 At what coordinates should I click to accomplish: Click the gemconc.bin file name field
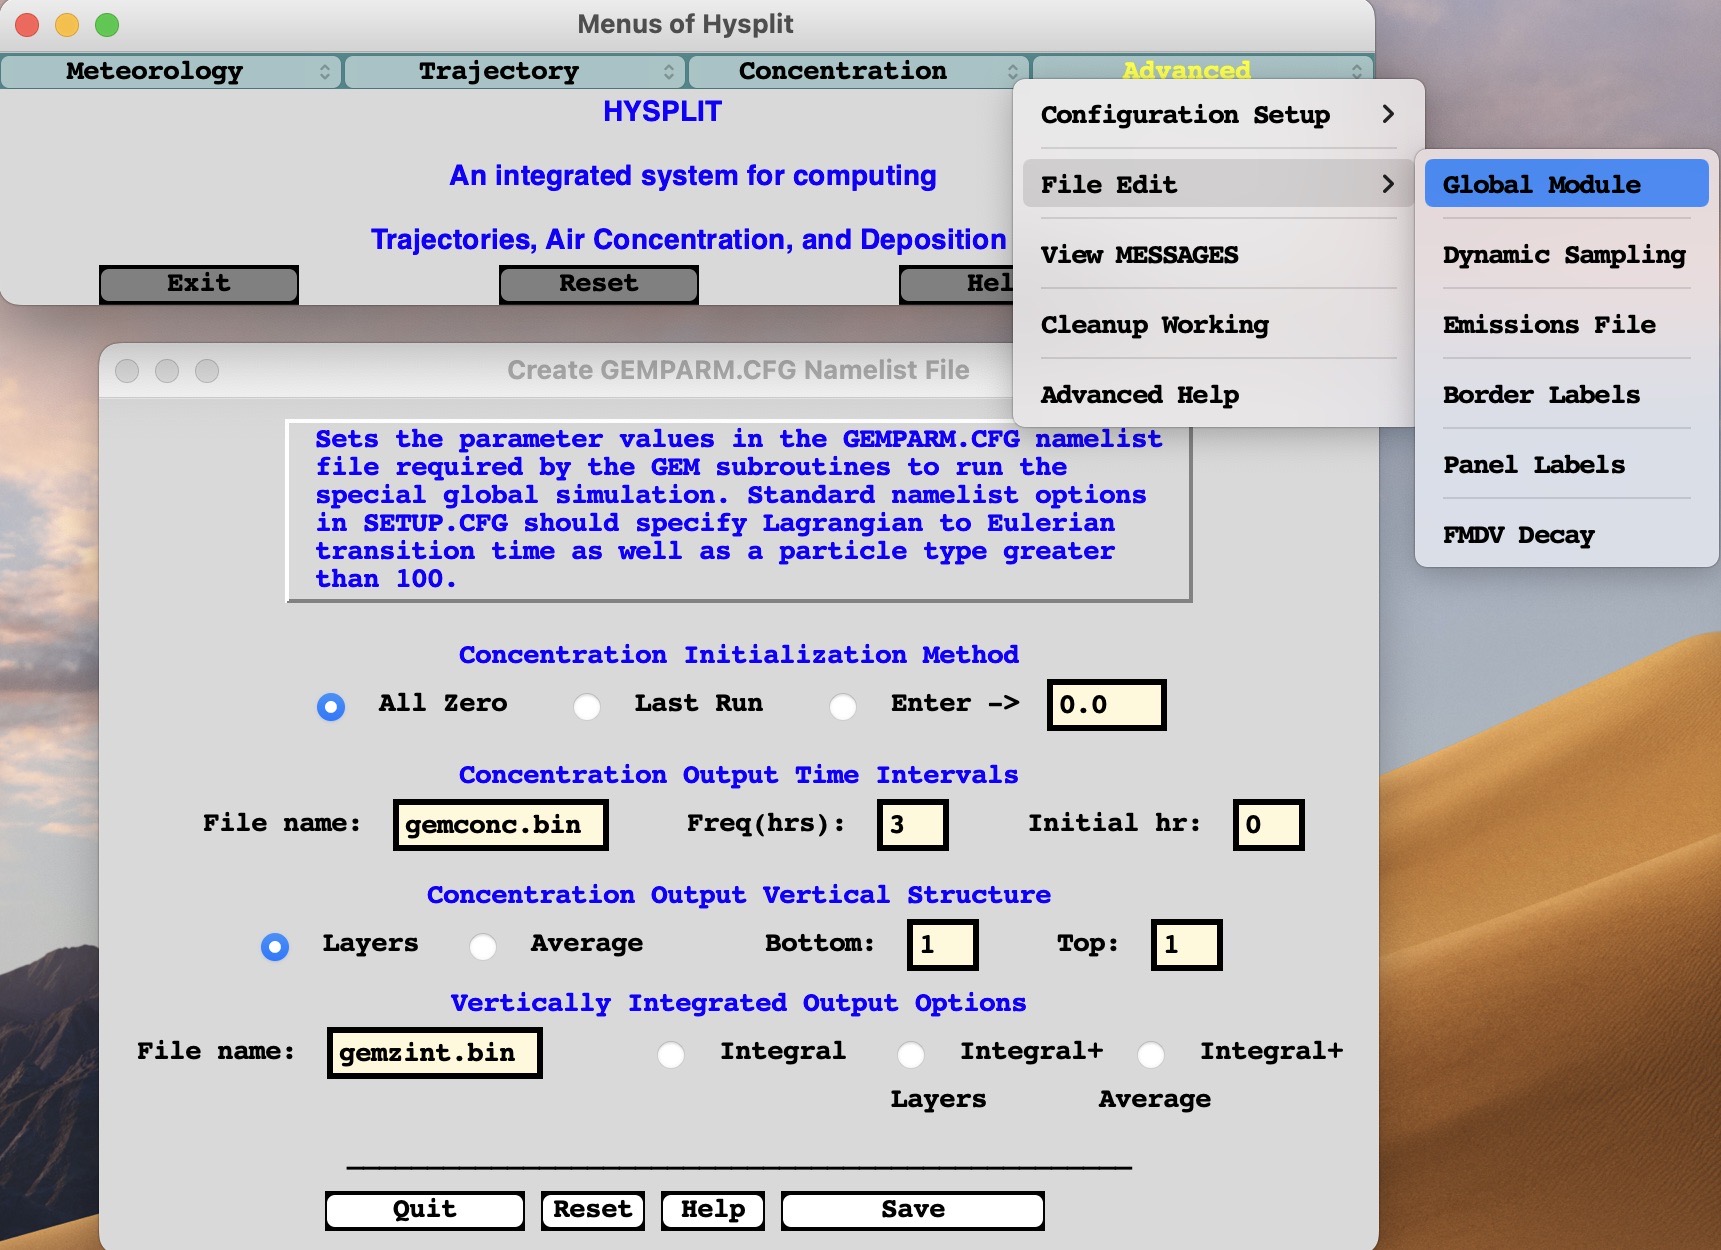click(501, 825)
